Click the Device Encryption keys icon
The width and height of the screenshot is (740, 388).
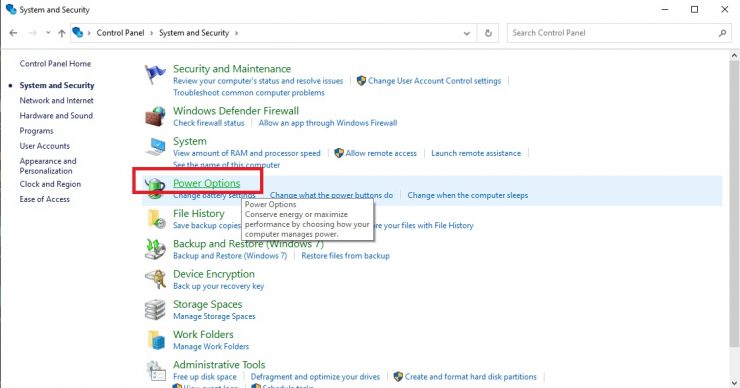point(155,279)
